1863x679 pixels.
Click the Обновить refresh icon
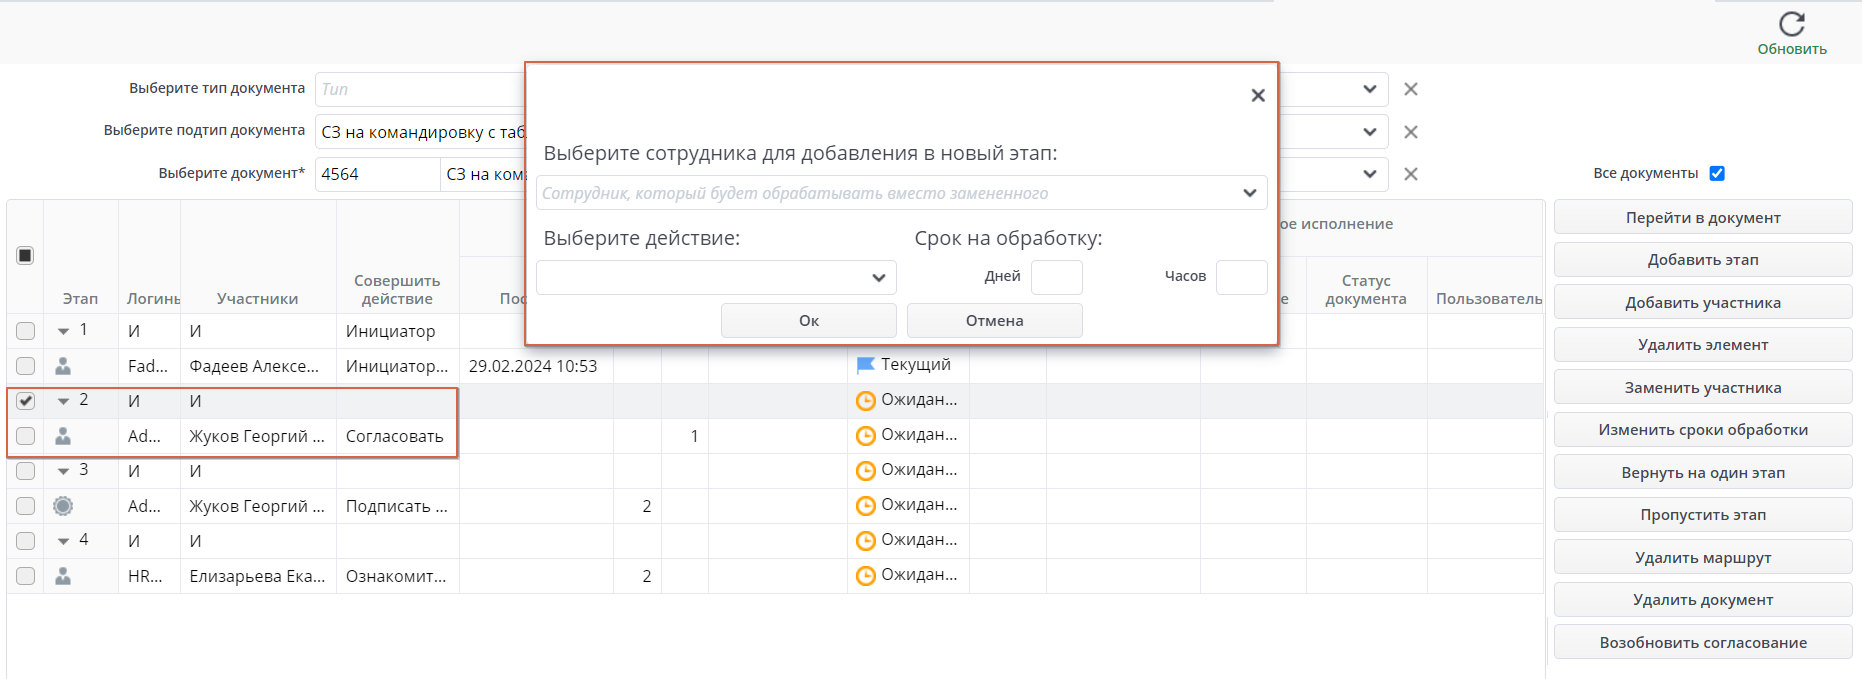[x=1791, y=24]
